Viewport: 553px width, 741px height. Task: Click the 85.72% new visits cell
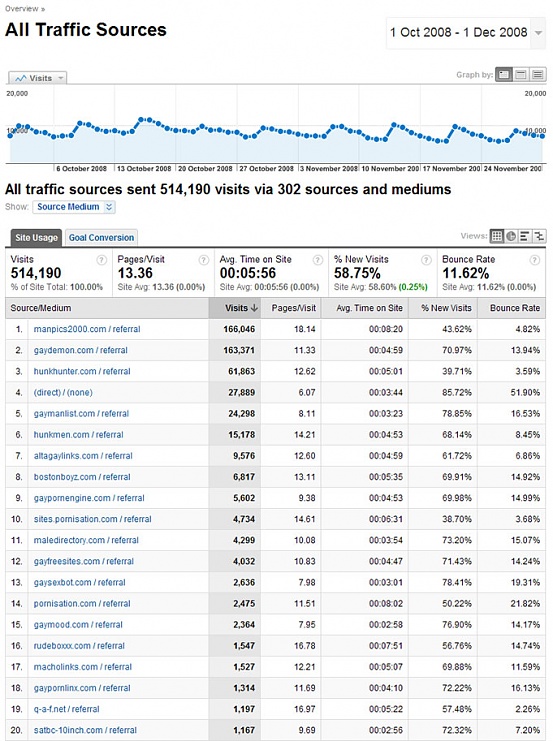click(457, 392)
